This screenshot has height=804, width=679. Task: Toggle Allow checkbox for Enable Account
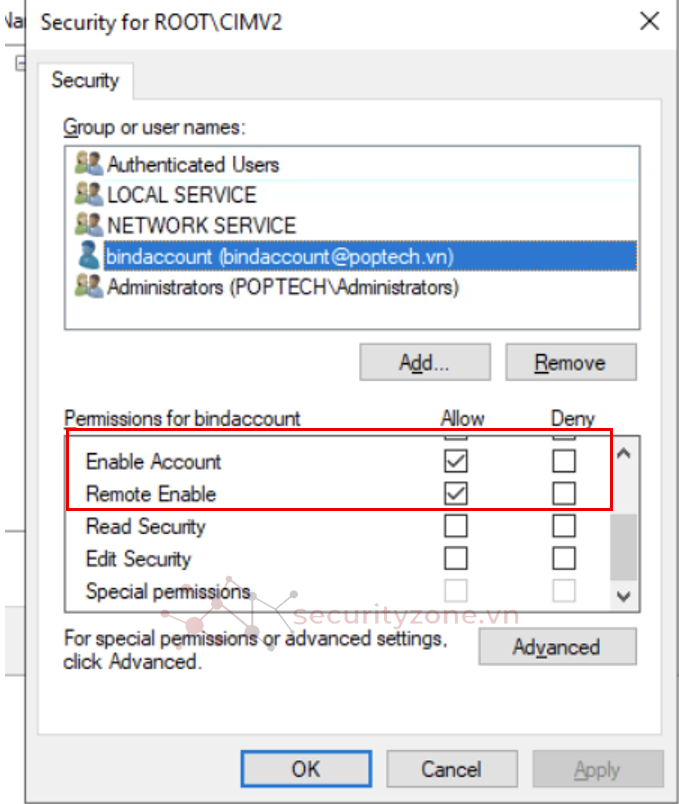click(x=456, y=461)
